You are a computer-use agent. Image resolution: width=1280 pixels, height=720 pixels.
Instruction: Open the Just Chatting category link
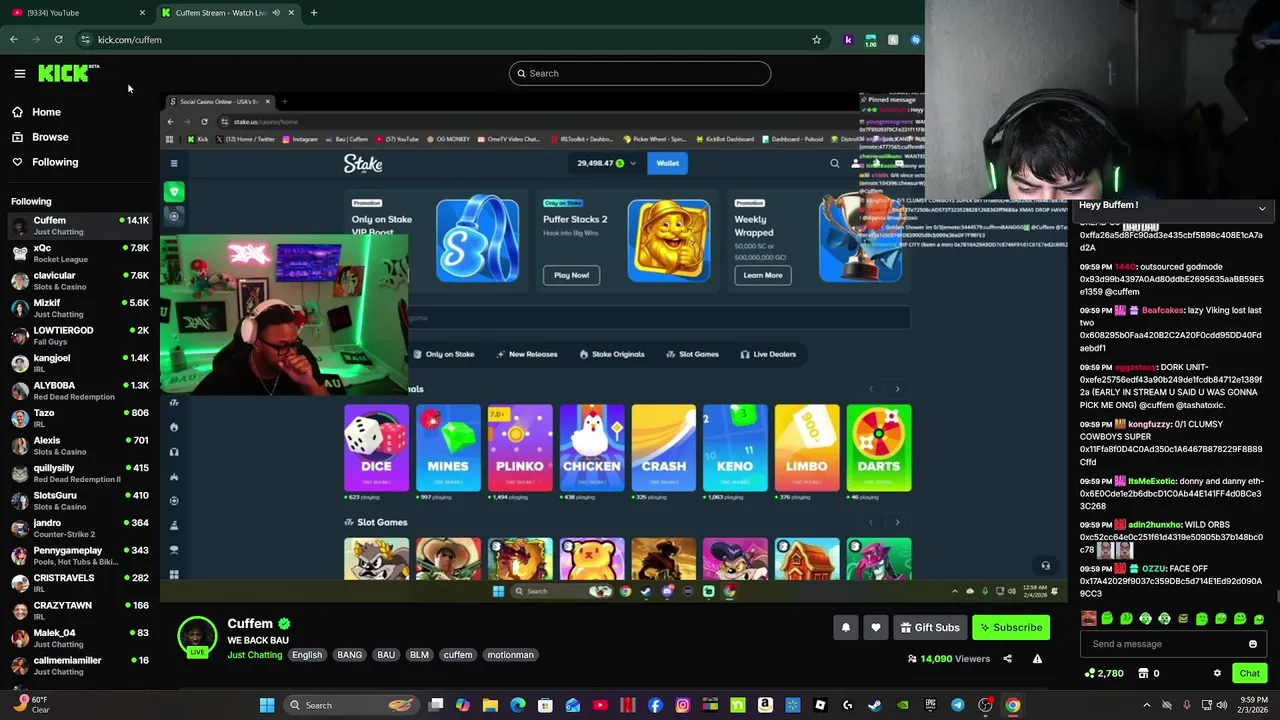pos(254,655)
